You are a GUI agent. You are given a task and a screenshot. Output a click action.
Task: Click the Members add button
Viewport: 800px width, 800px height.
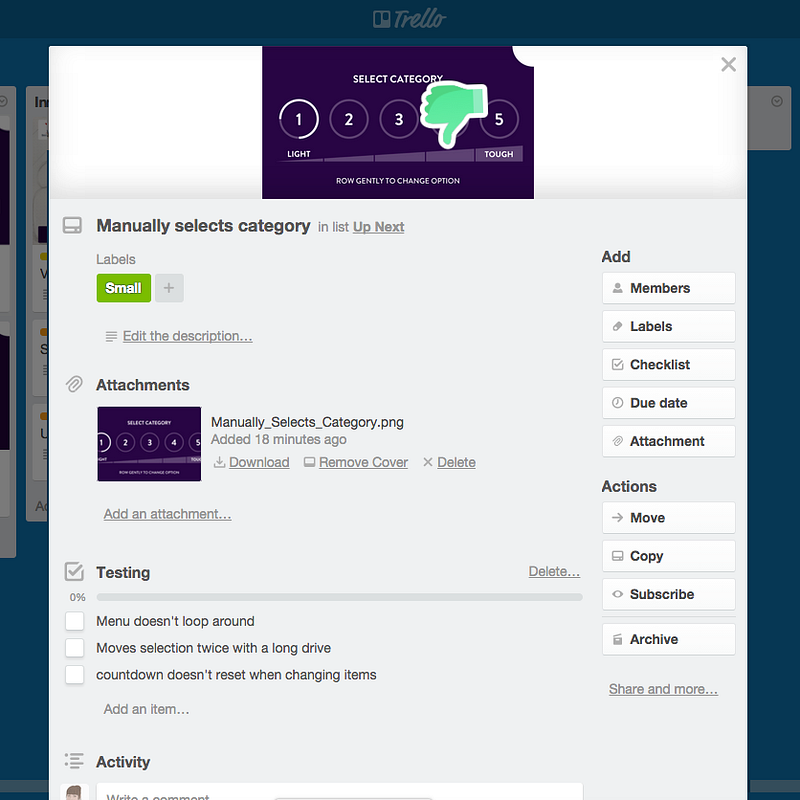[668, 288]
